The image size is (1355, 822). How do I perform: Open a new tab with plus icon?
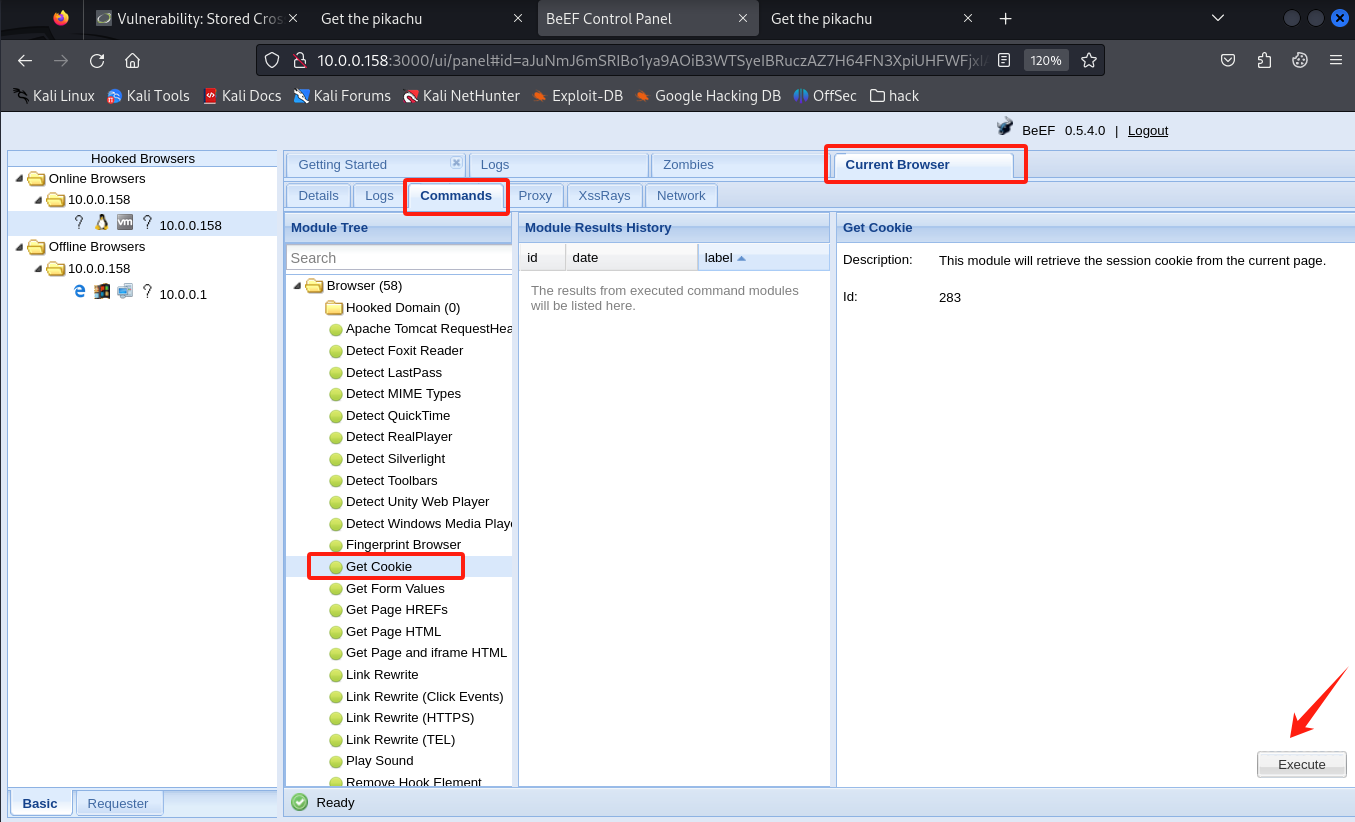click(1006, 19)
